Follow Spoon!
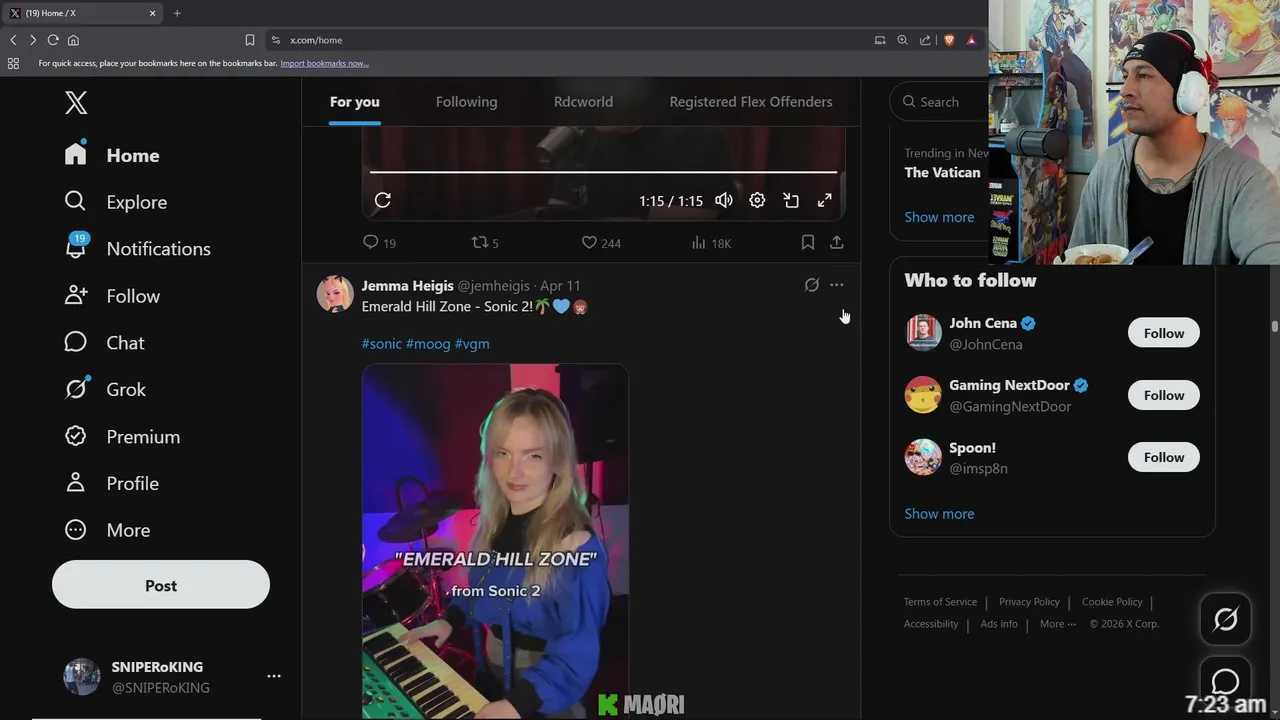1280x720 pixels. [1164, 457]
